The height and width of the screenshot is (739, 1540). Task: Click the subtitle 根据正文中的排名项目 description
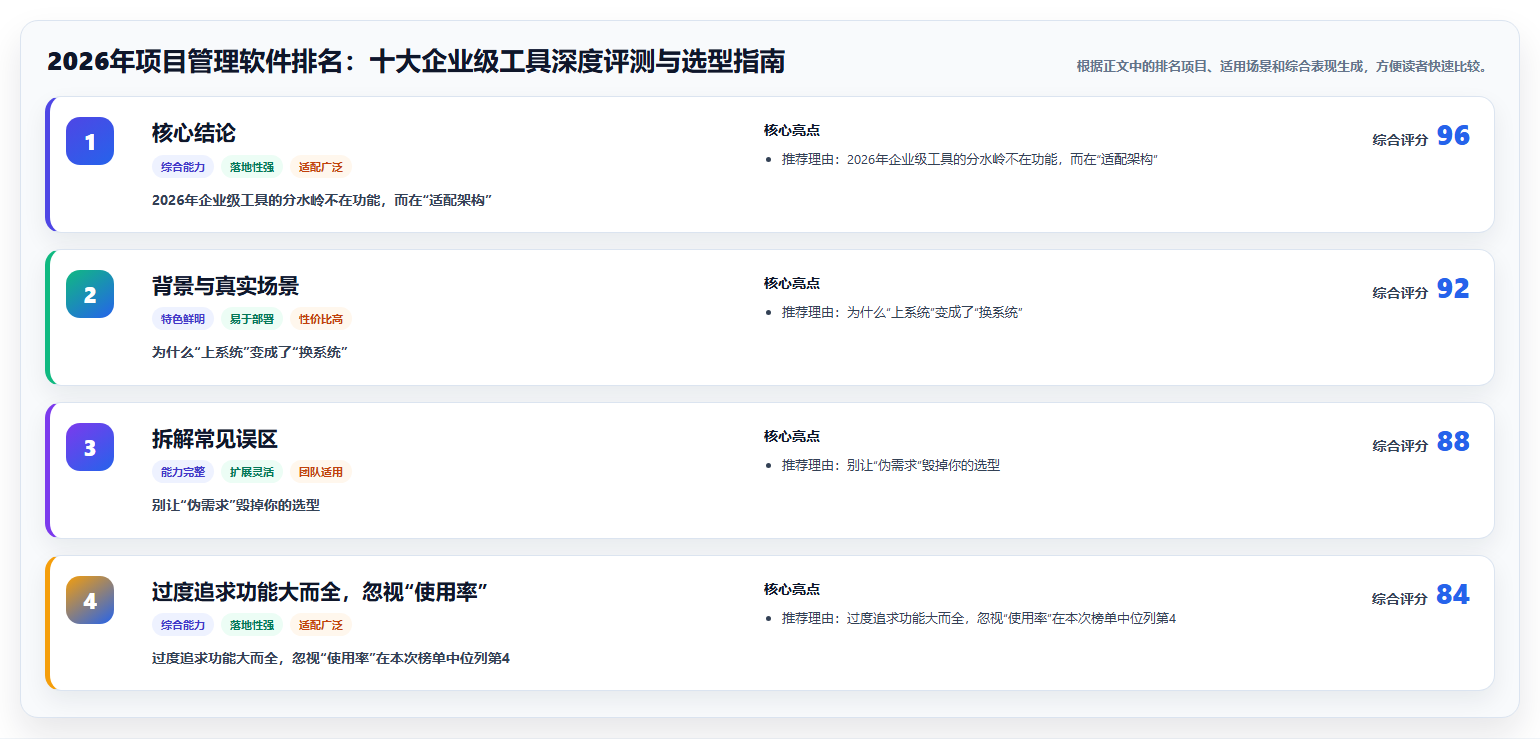pos(1283,66)
